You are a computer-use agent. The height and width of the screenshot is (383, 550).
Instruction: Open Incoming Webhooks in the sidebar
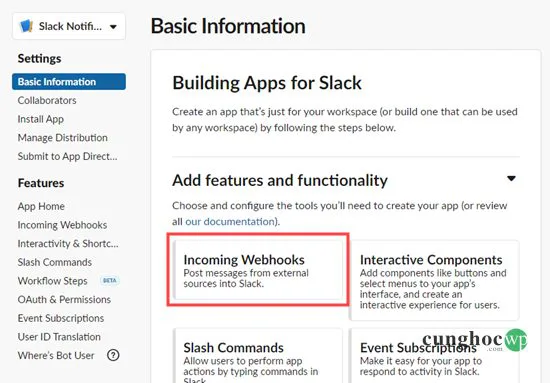click(62, 224)
